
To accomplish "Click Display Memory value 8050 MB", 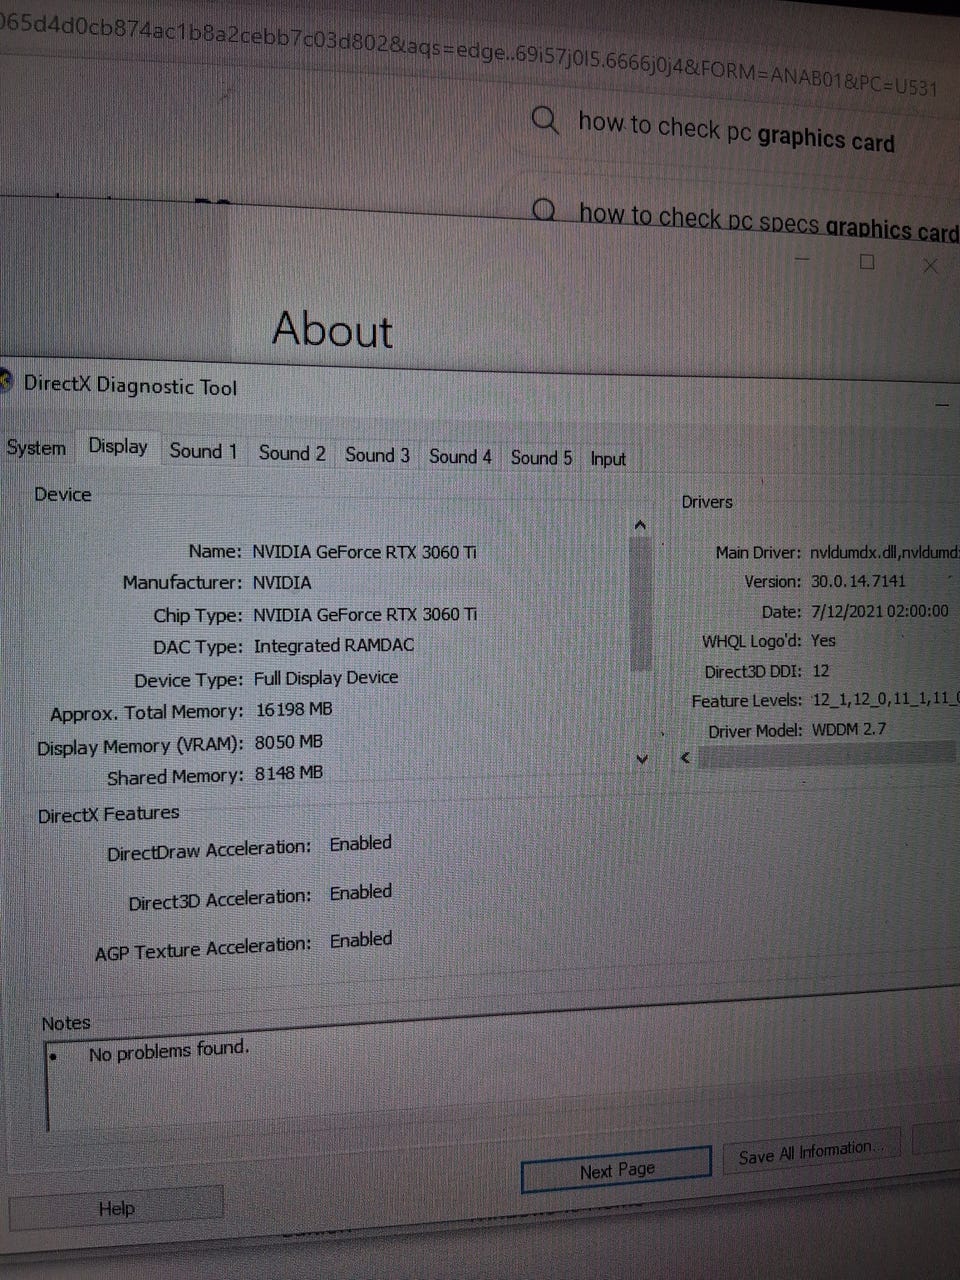I will click(x=288, y=742).
